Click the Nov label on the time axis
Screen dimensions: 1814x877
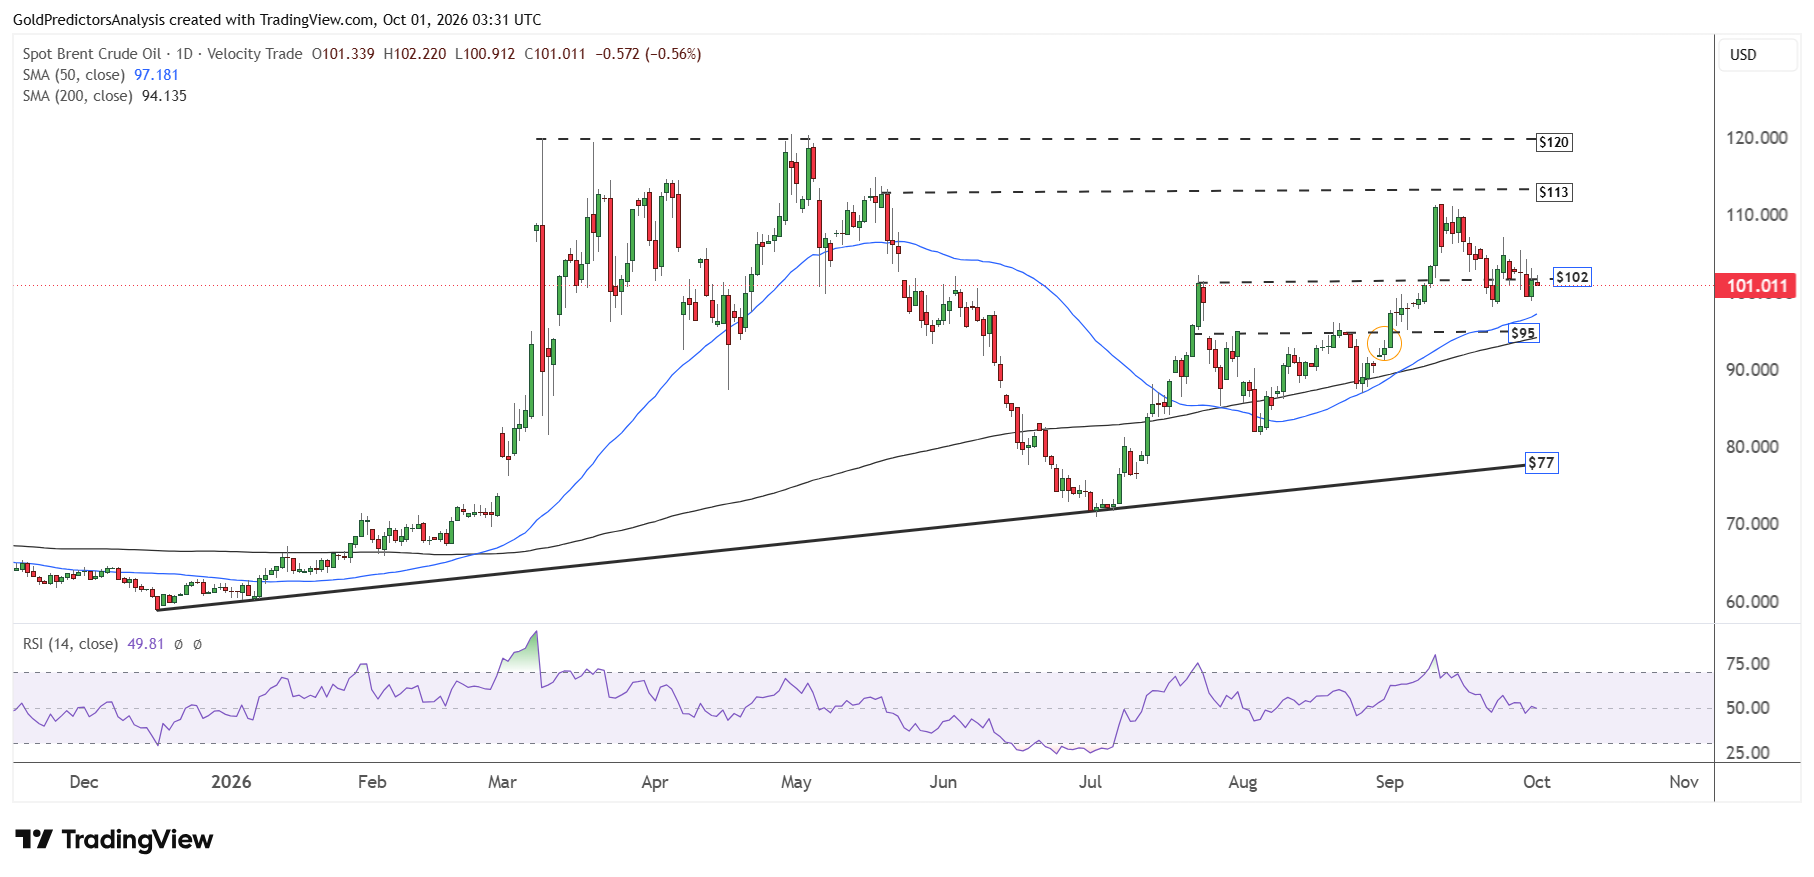click(1684, 782)
